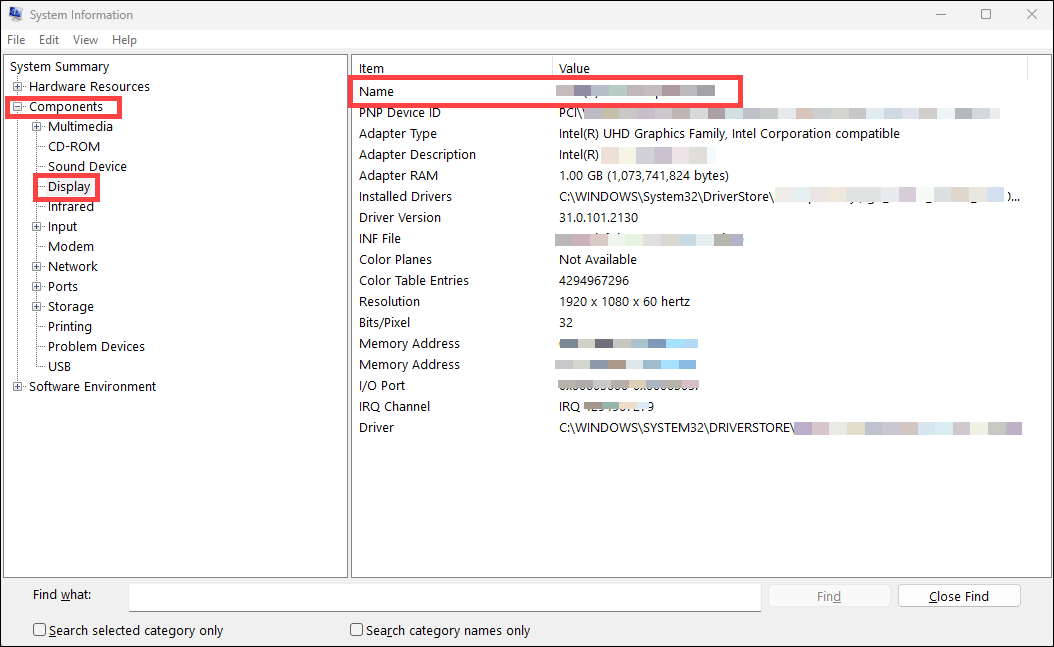Screen dimensions: 1054x647
Task: Select Sound Device in the tree
Action: click(x=87, y=167)
